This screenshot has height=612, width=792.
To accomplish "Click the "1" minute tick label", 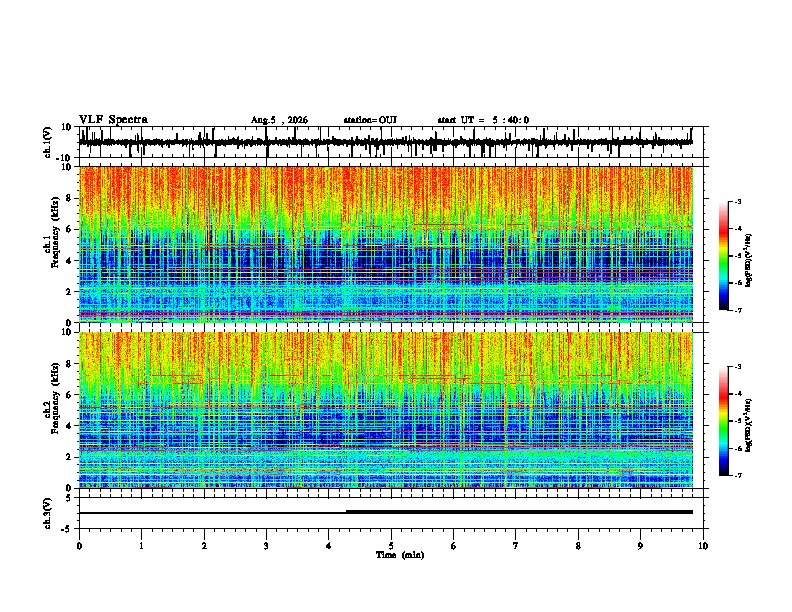I will point(141,546).
